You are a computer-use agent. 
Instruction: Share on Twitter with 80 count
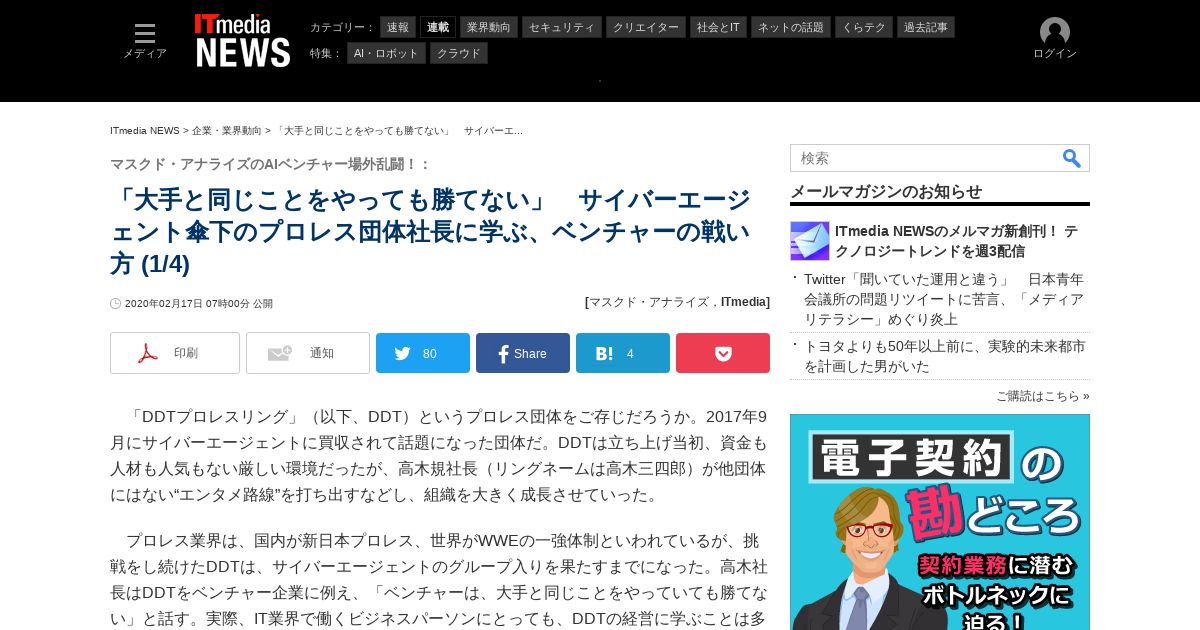(423, 353)
